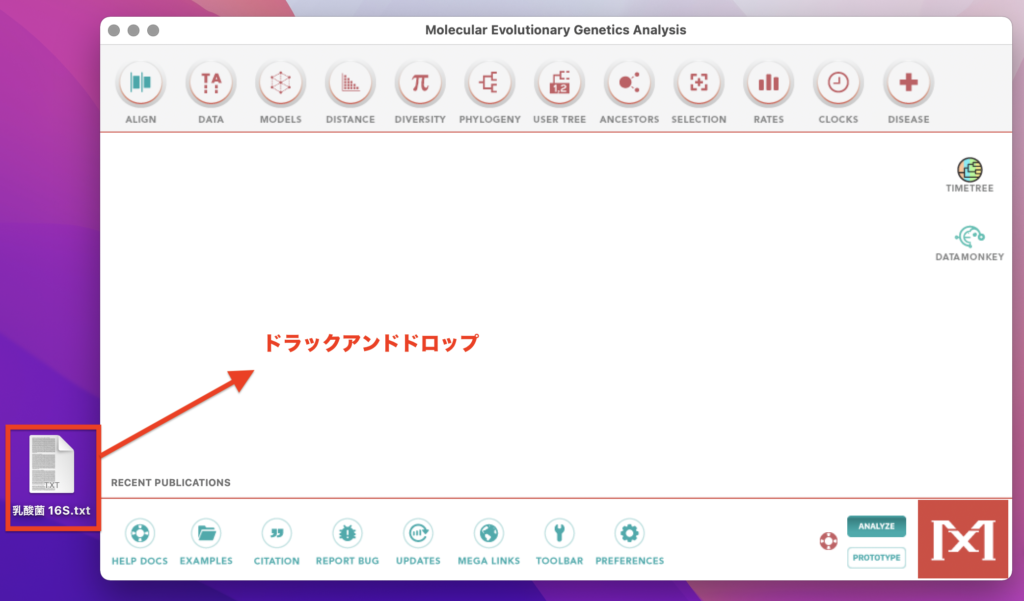Select the 乳酸菌 16S.txt desktop file
The width and height of the screenshot is (1024, 601).
[52, 477]
